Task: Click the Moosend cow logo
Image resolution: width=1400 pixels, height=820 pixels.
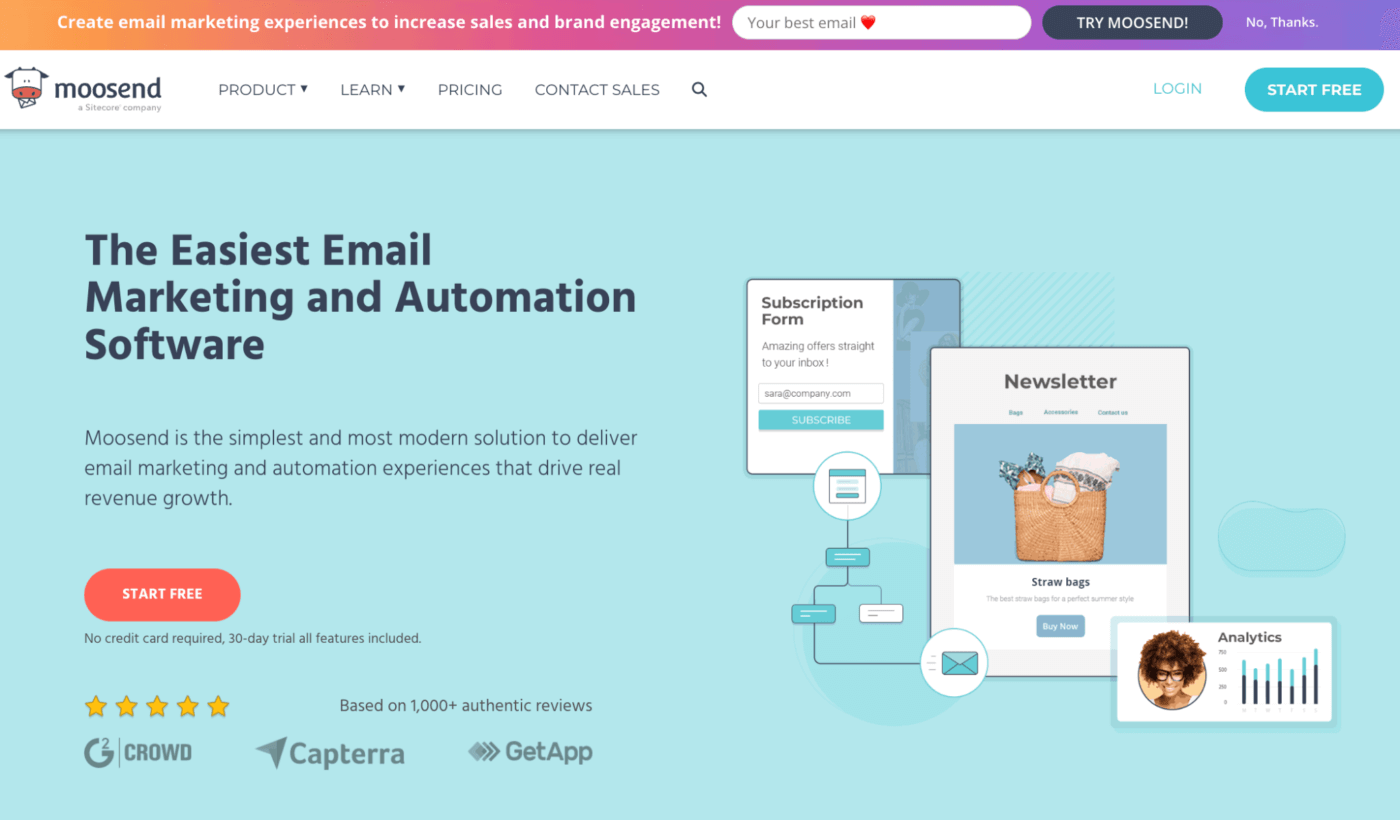Action: coord(26,89)
